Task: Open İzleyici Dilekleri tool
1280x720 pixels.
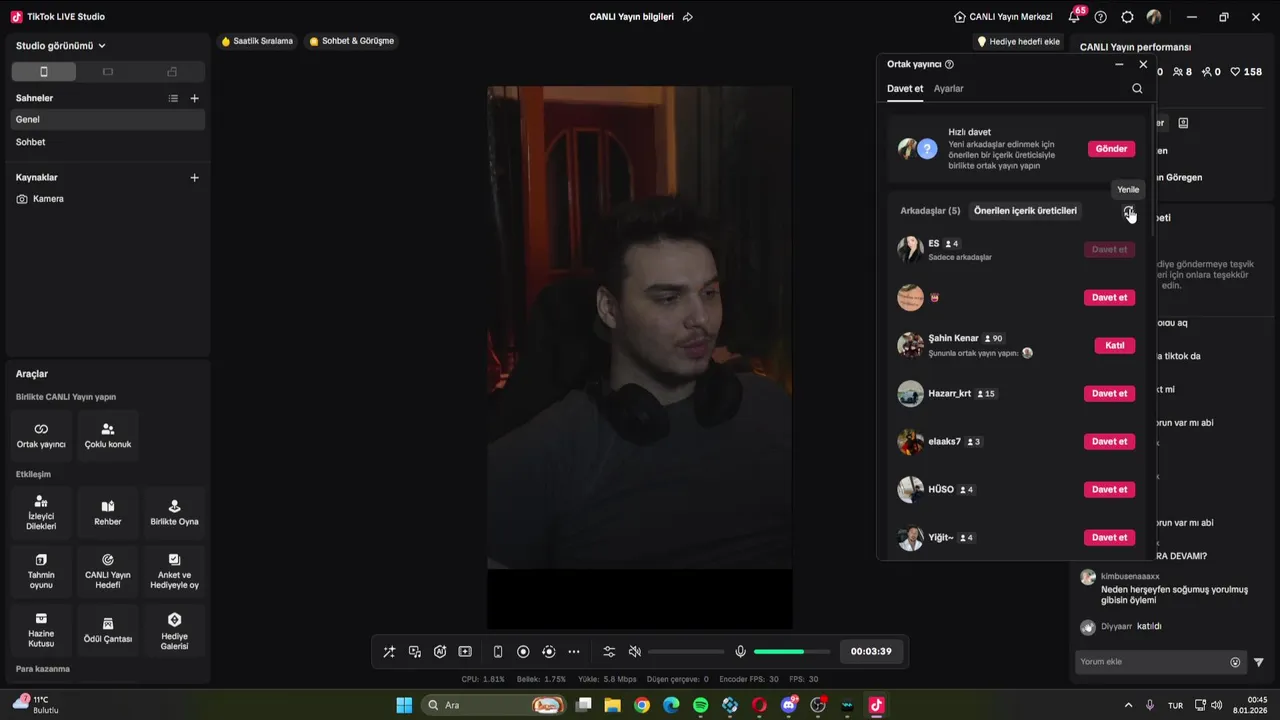Action: point(41,513)
